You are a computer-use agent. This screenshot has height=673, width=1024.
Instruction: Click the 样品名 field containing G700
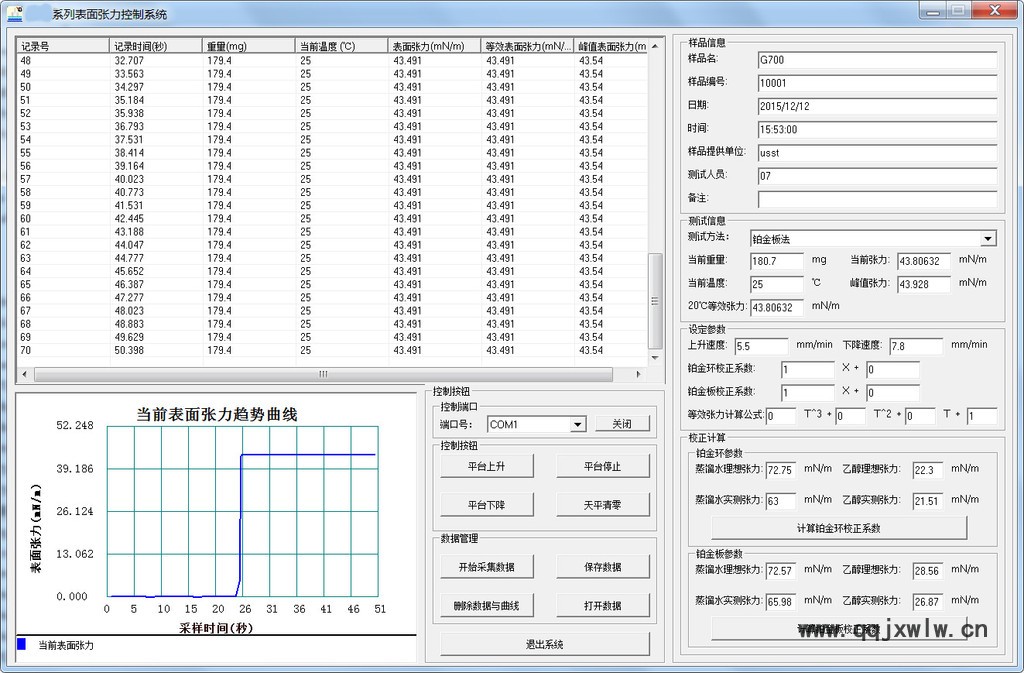point(877,60)
